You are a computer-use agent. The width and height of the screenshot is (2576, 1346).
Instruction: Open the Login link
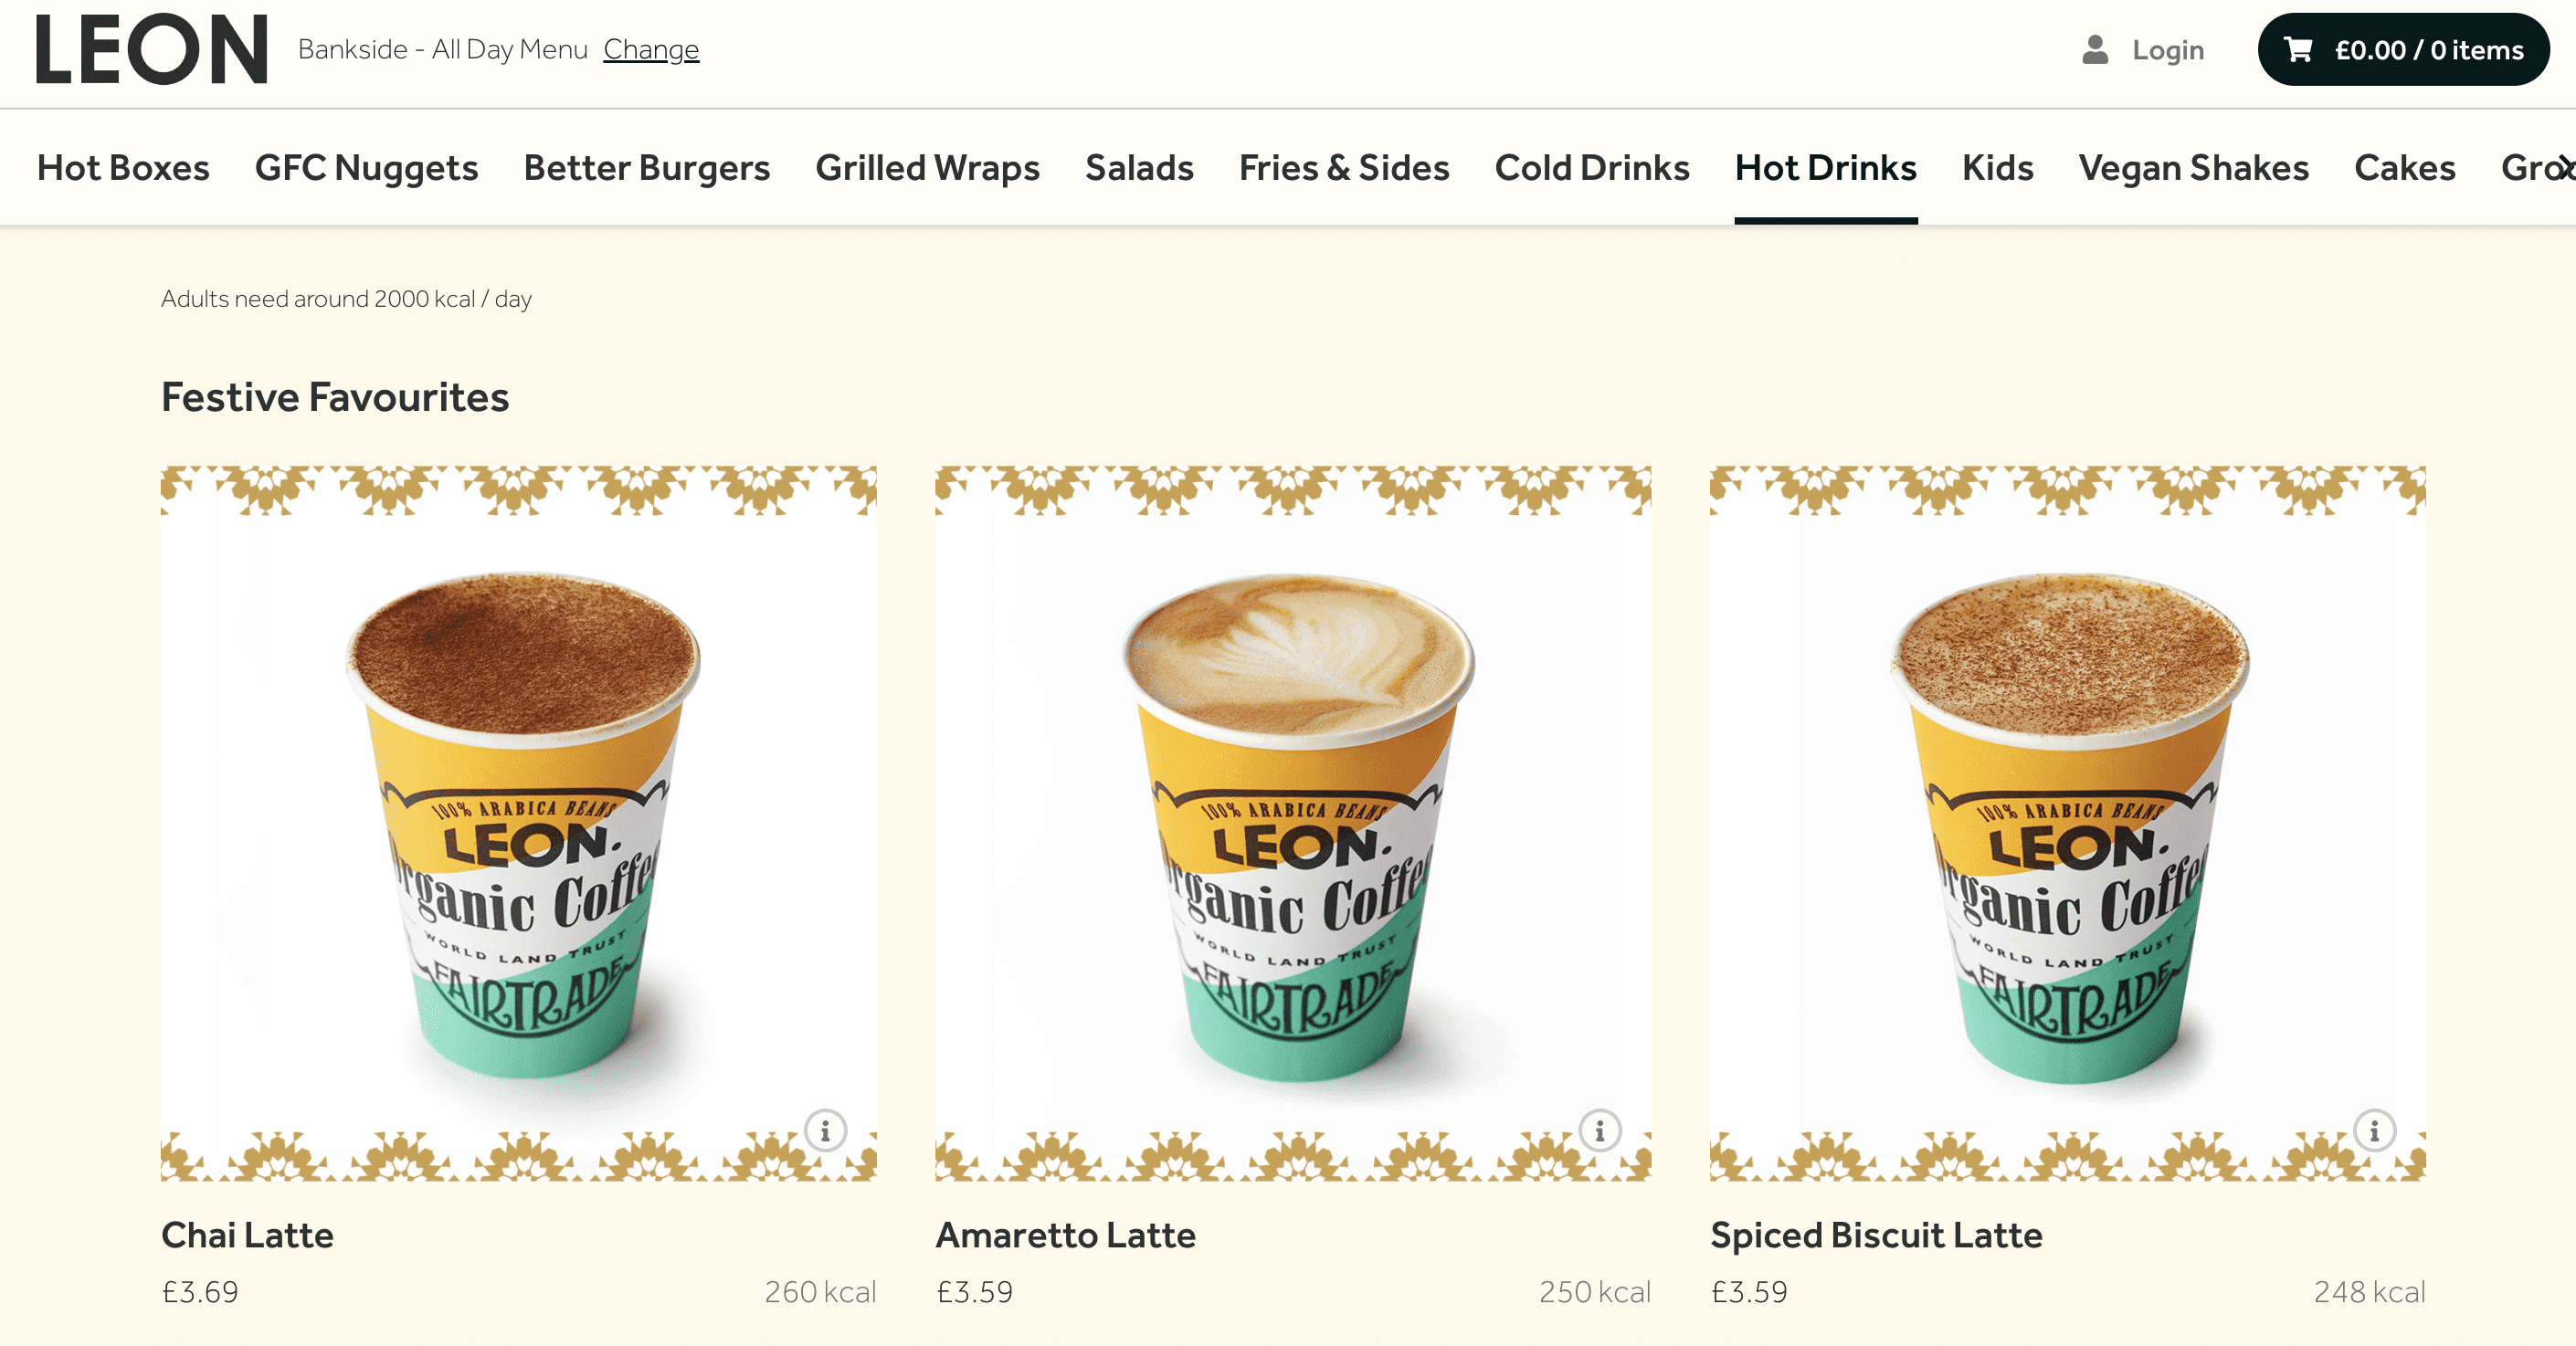[2167, 50]
